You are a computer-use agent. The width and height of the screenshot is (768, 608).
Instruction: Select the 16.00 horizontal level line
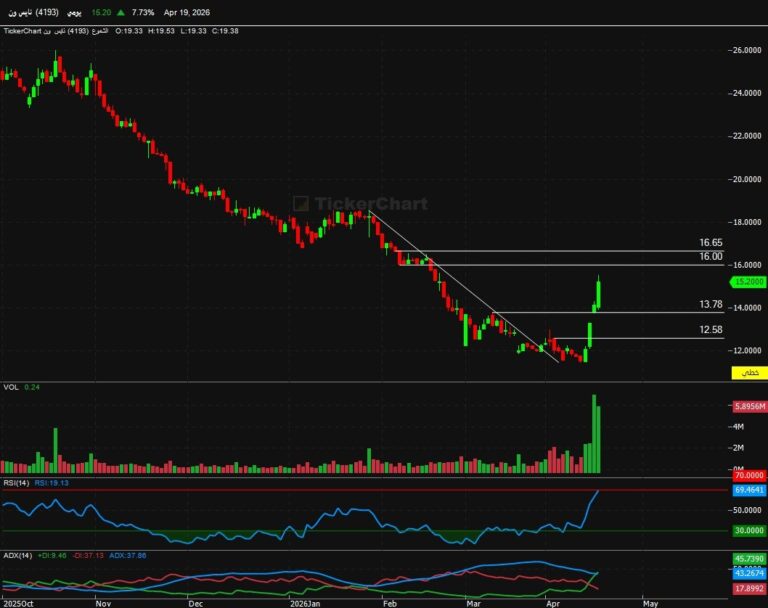560,265
